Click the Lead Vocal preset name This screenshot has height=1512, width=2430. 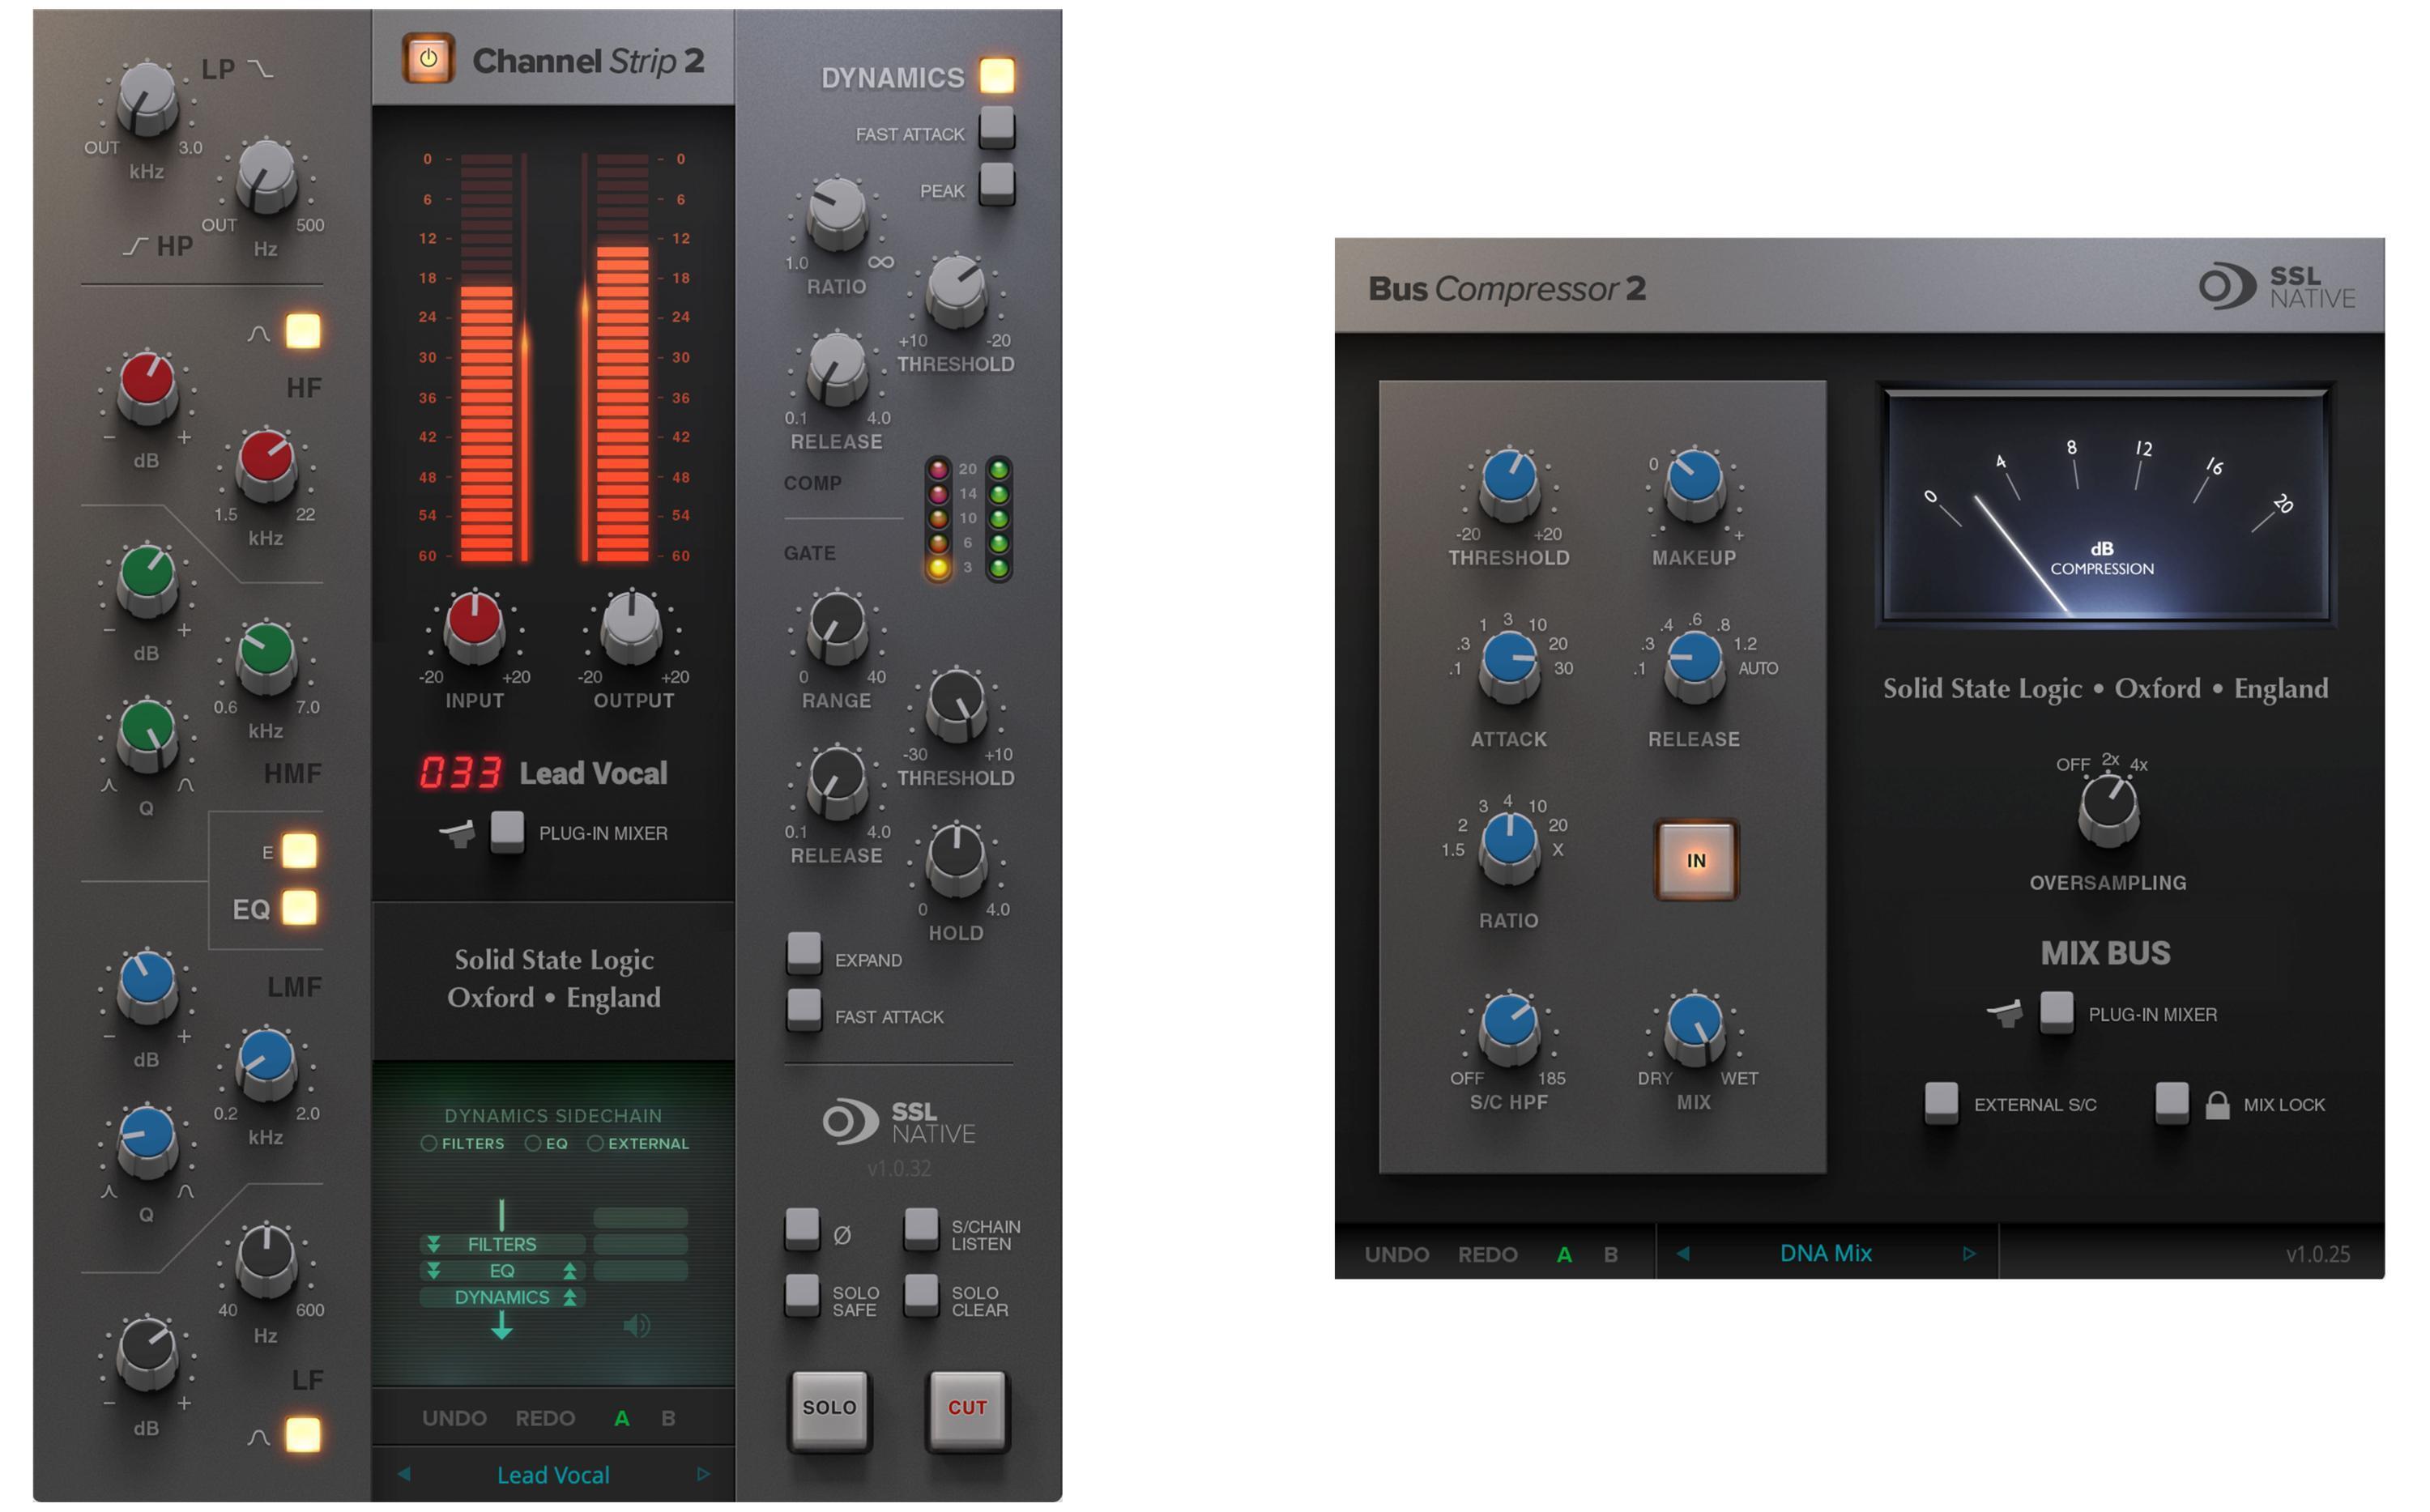(552, 1474)
